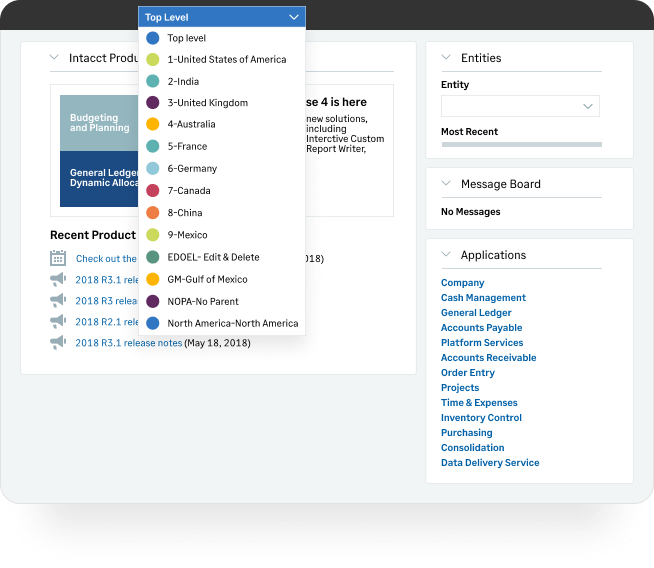This screenshot has height=568, width=654.
Task: Click the purple dot for 3-United Kingdom
Action: tap(152, 103)
